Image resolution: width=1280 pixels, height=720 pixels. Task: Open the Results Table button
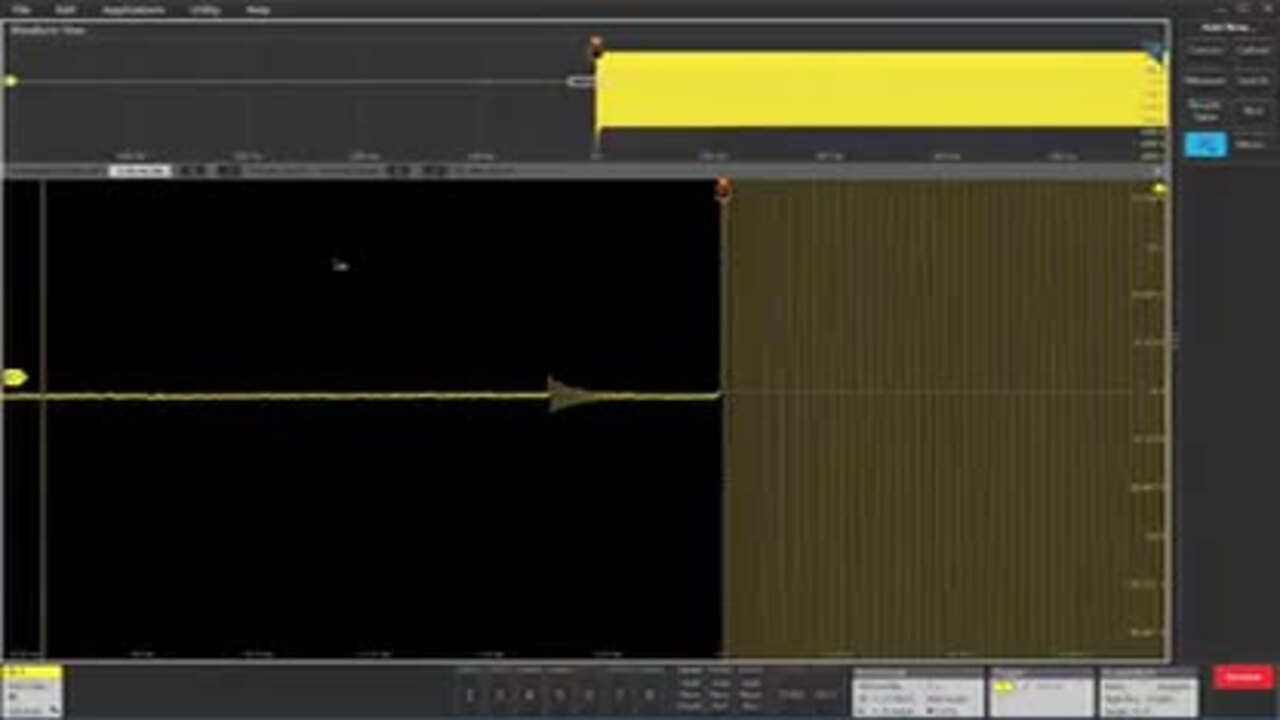tap(1205, 111)
